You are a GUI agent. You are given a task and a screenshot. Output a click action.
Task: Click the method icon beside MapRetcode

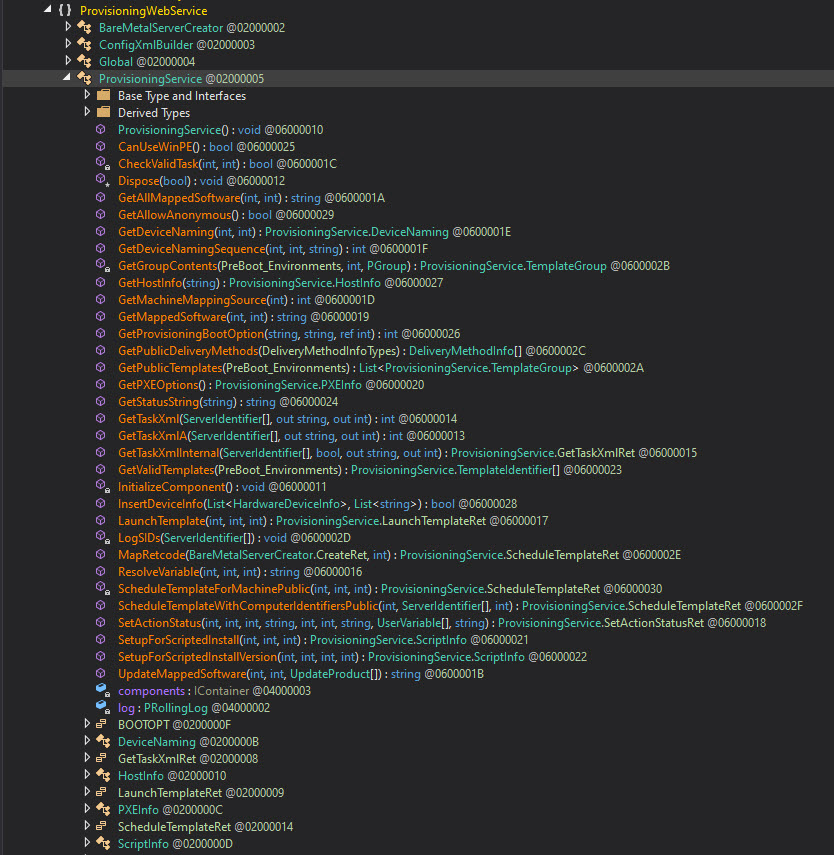[x=100, y=554]
